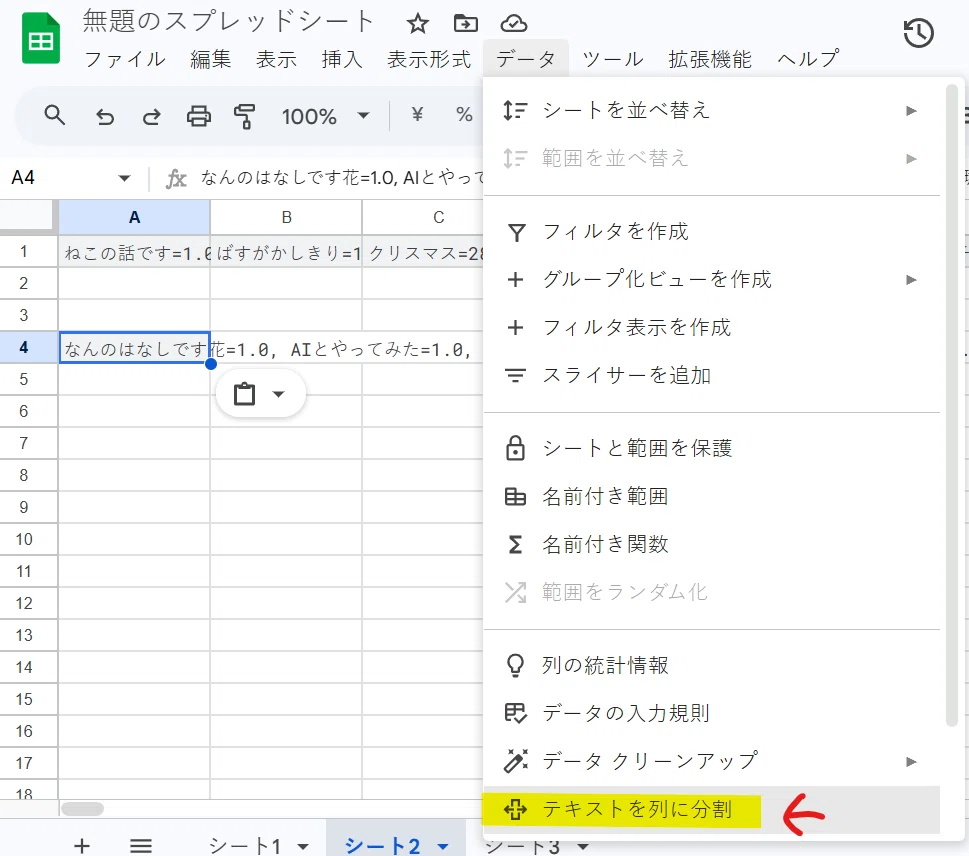Choose 列の統計情報
Screen dimensions: 969x856
point(711,665)
